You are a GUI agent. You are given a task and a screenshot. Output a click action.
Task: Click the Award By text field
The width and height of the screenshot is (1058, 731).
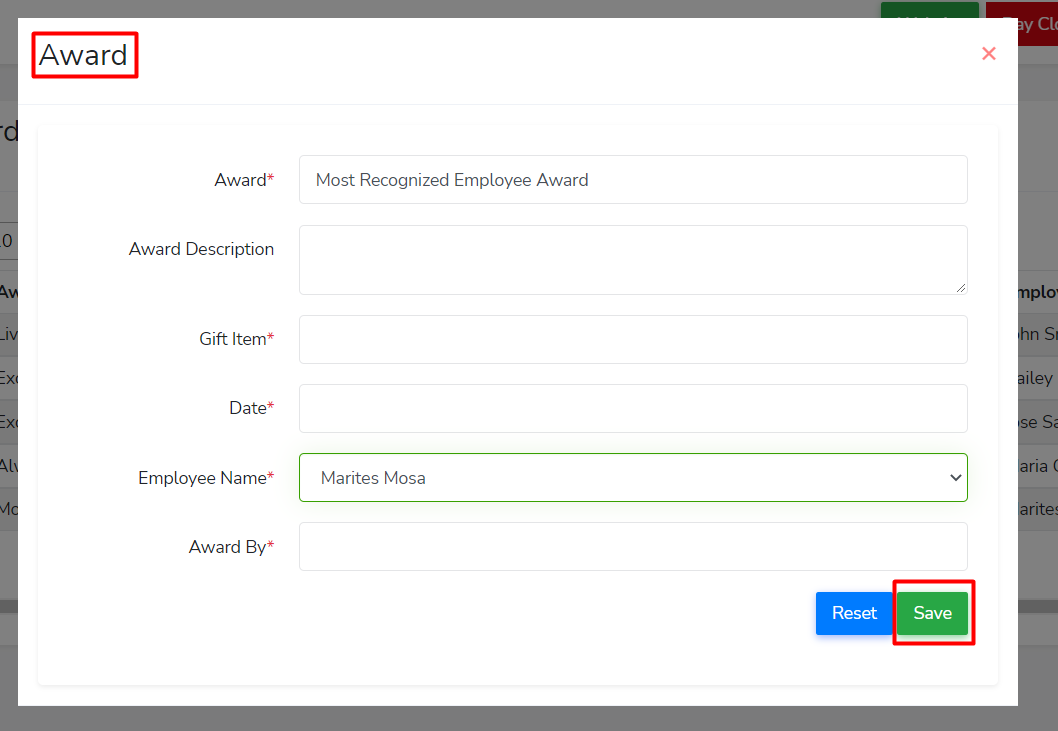632,547
